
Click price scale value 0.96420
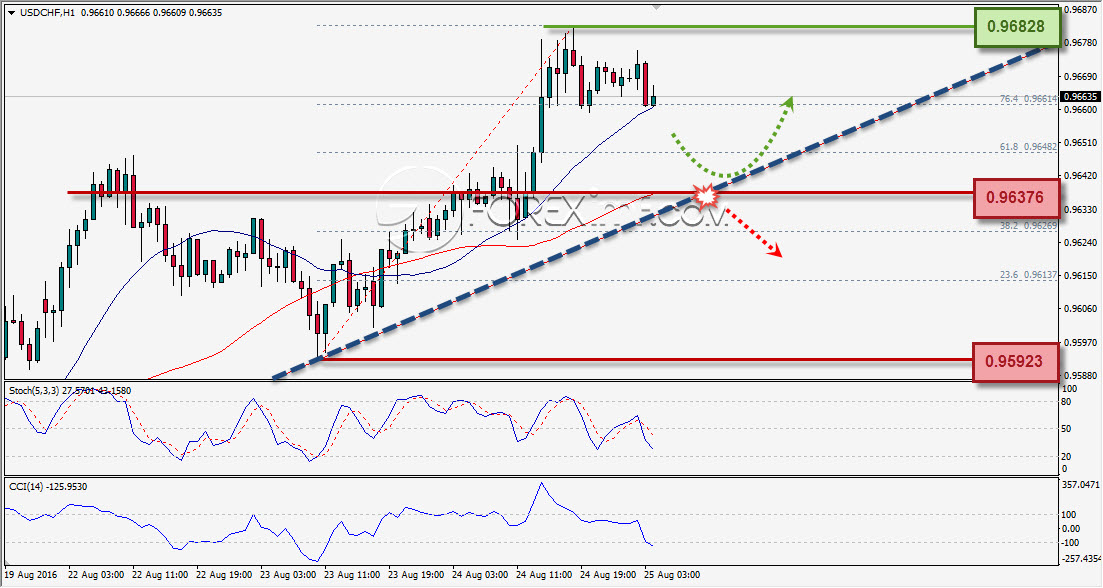coord(1081,176)
